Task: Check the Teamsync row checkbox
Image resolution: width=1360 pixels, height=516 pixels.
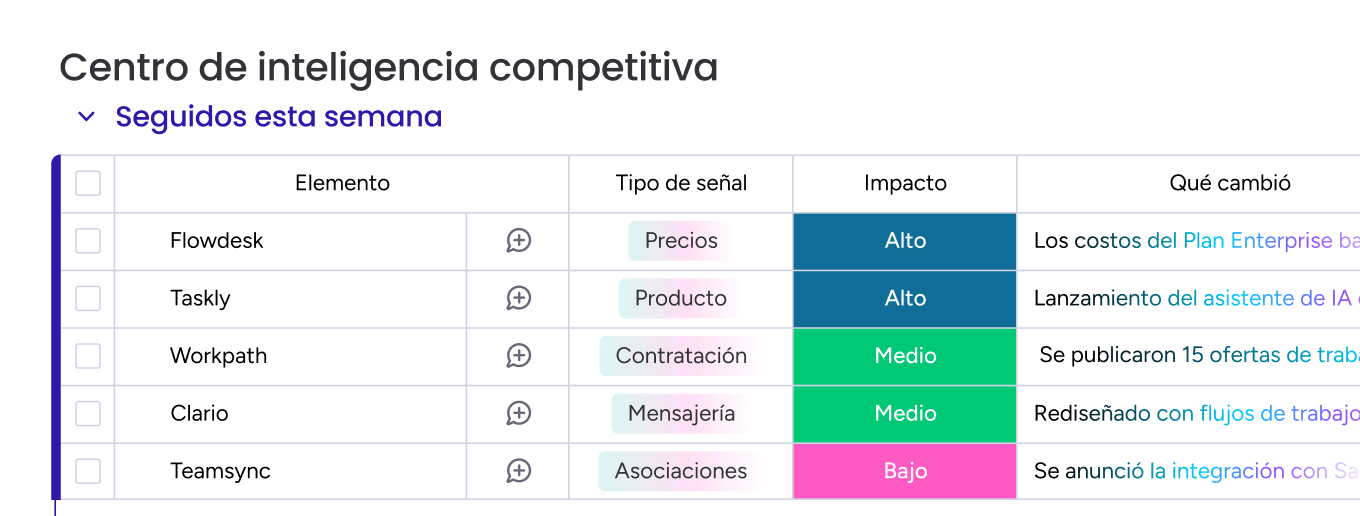Action: pos(88,471)
